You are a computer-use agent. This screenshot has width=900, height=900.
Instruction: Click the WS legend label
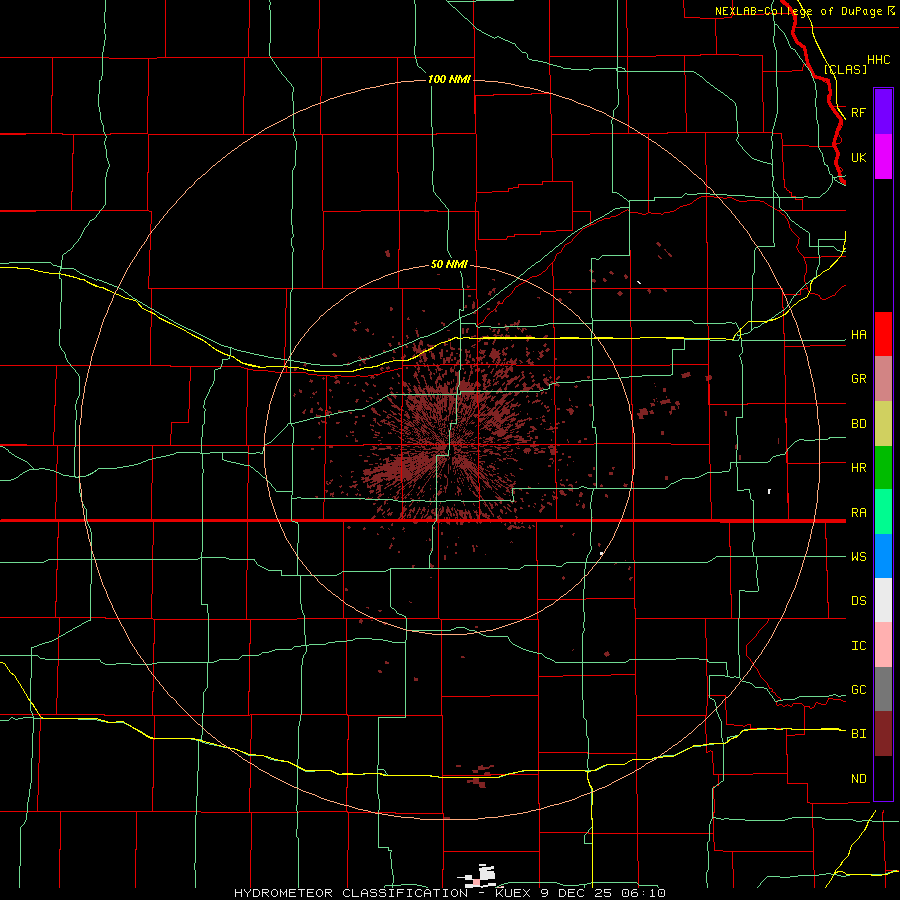pos(859,556)
